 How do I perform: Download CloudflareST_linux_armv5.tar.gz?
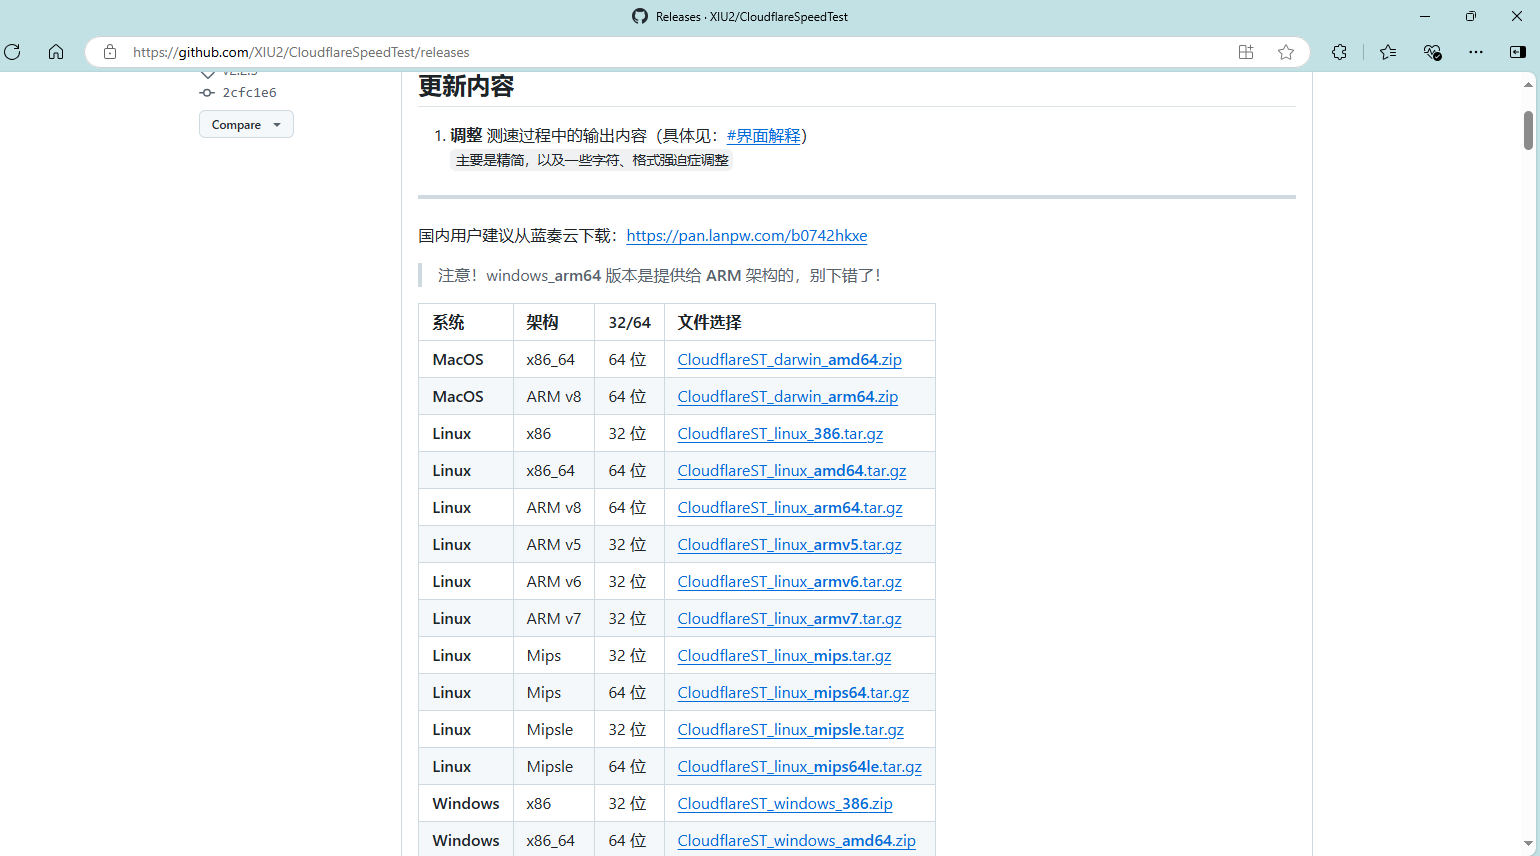coord(790,544)
